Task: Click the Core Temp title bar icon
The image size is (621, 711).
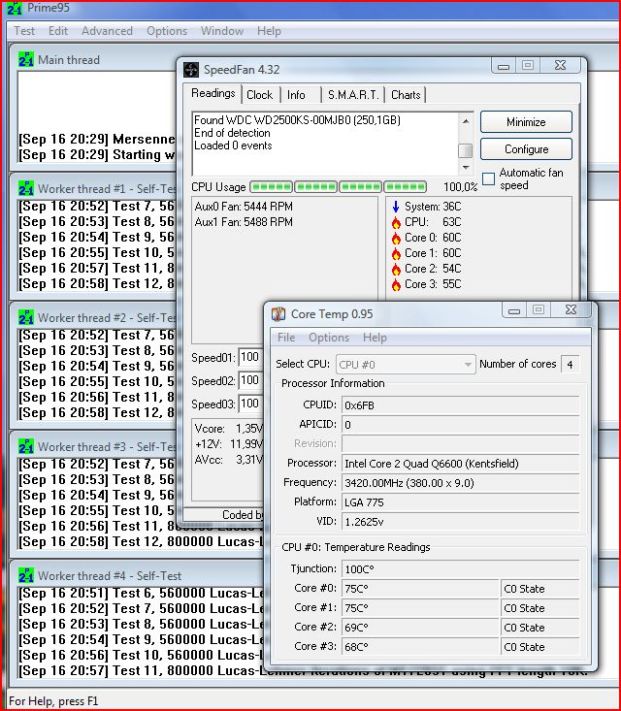Action: click(x=278, y=314)
